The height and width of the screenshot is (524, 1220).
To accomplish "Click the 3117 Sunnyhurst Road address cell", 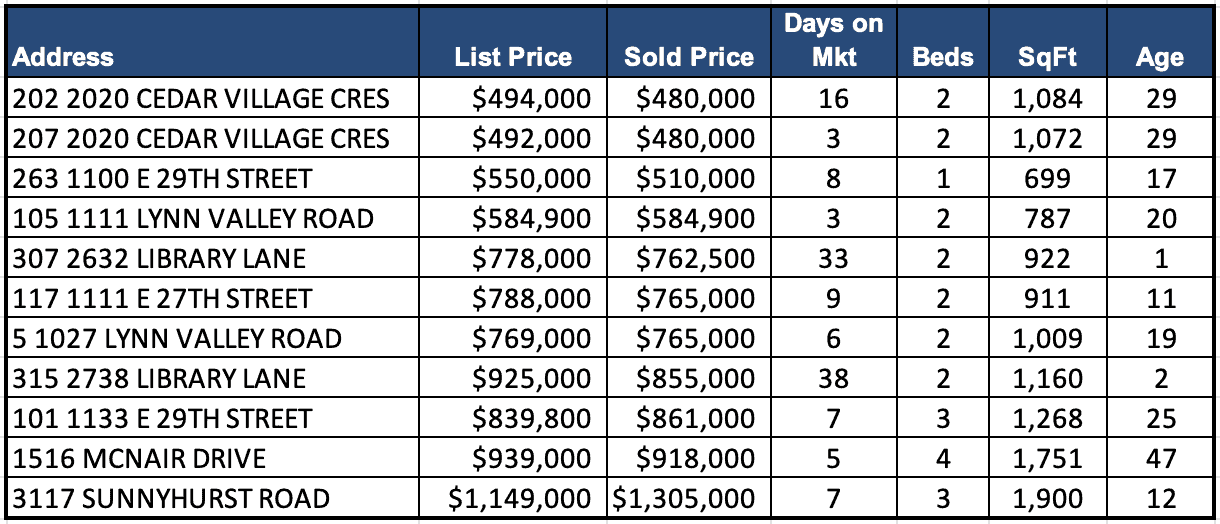I will coord(171,498).
